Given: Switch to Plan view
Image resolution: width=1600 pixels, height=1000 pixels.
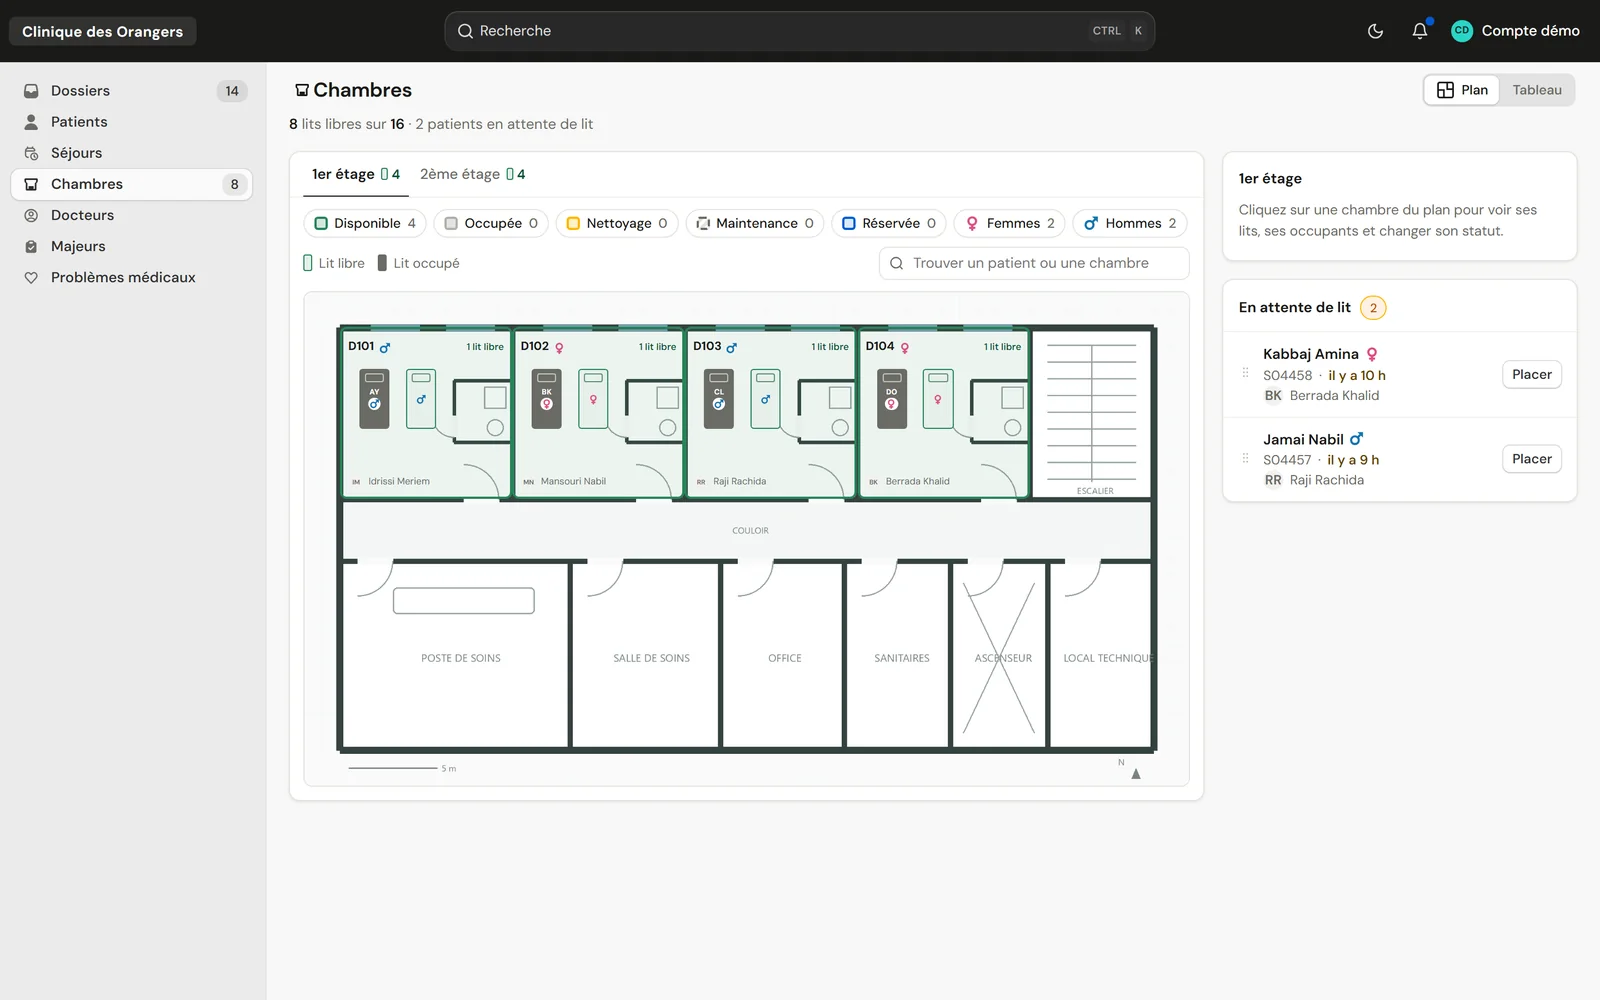Looking at the screenshot, I should [1462, 90].
